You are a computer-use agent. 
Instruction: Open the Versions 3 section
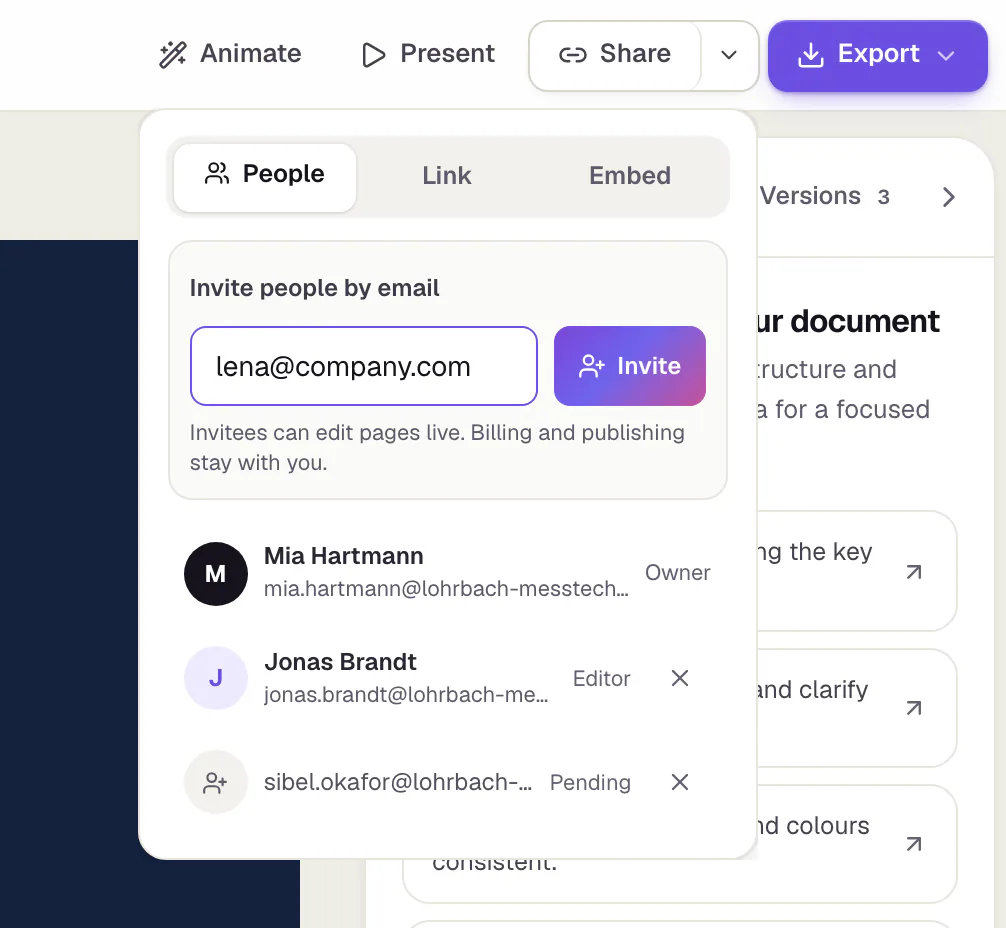[824, 196]
